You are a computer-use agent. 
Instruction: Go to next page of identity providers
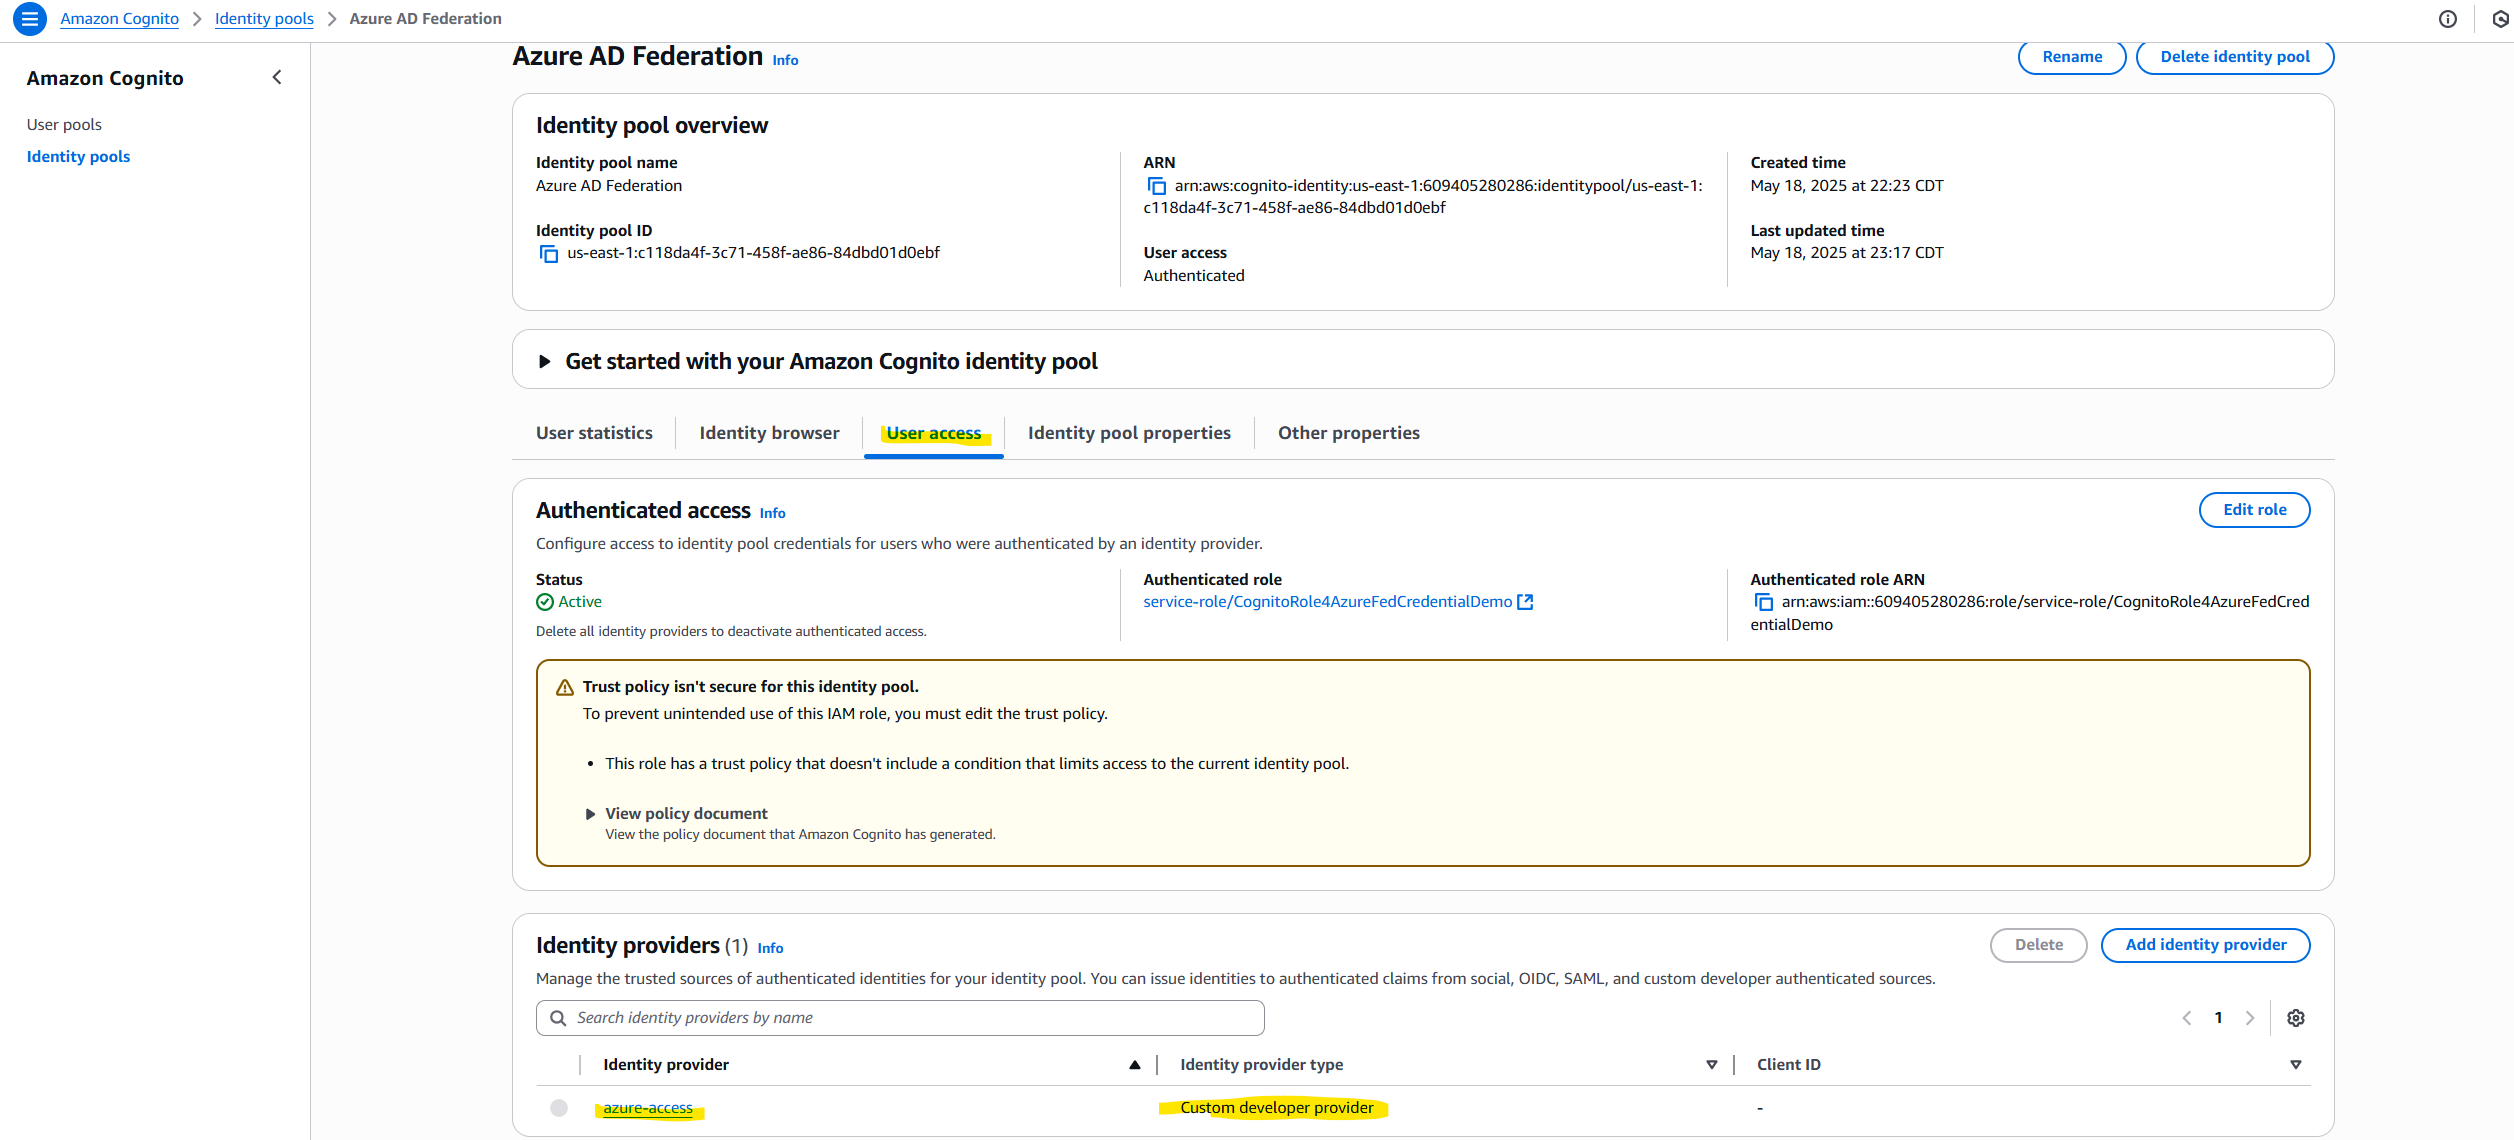pos(2250,1018)
